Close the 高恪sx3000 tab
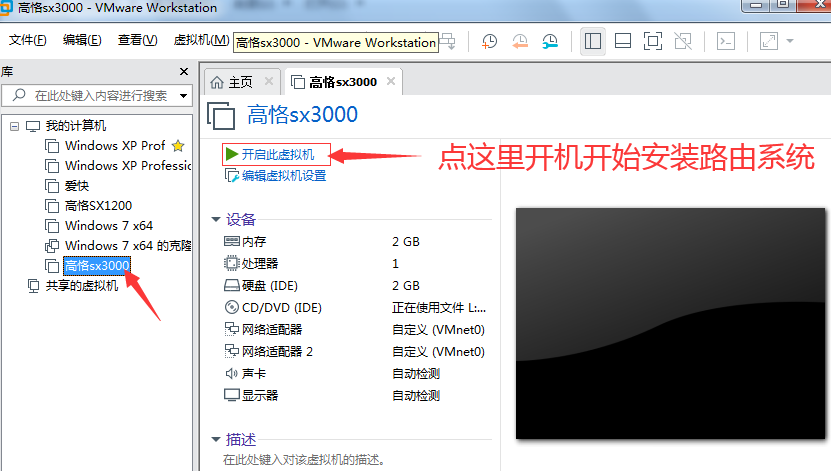831x471 pixels. [391, 82]
